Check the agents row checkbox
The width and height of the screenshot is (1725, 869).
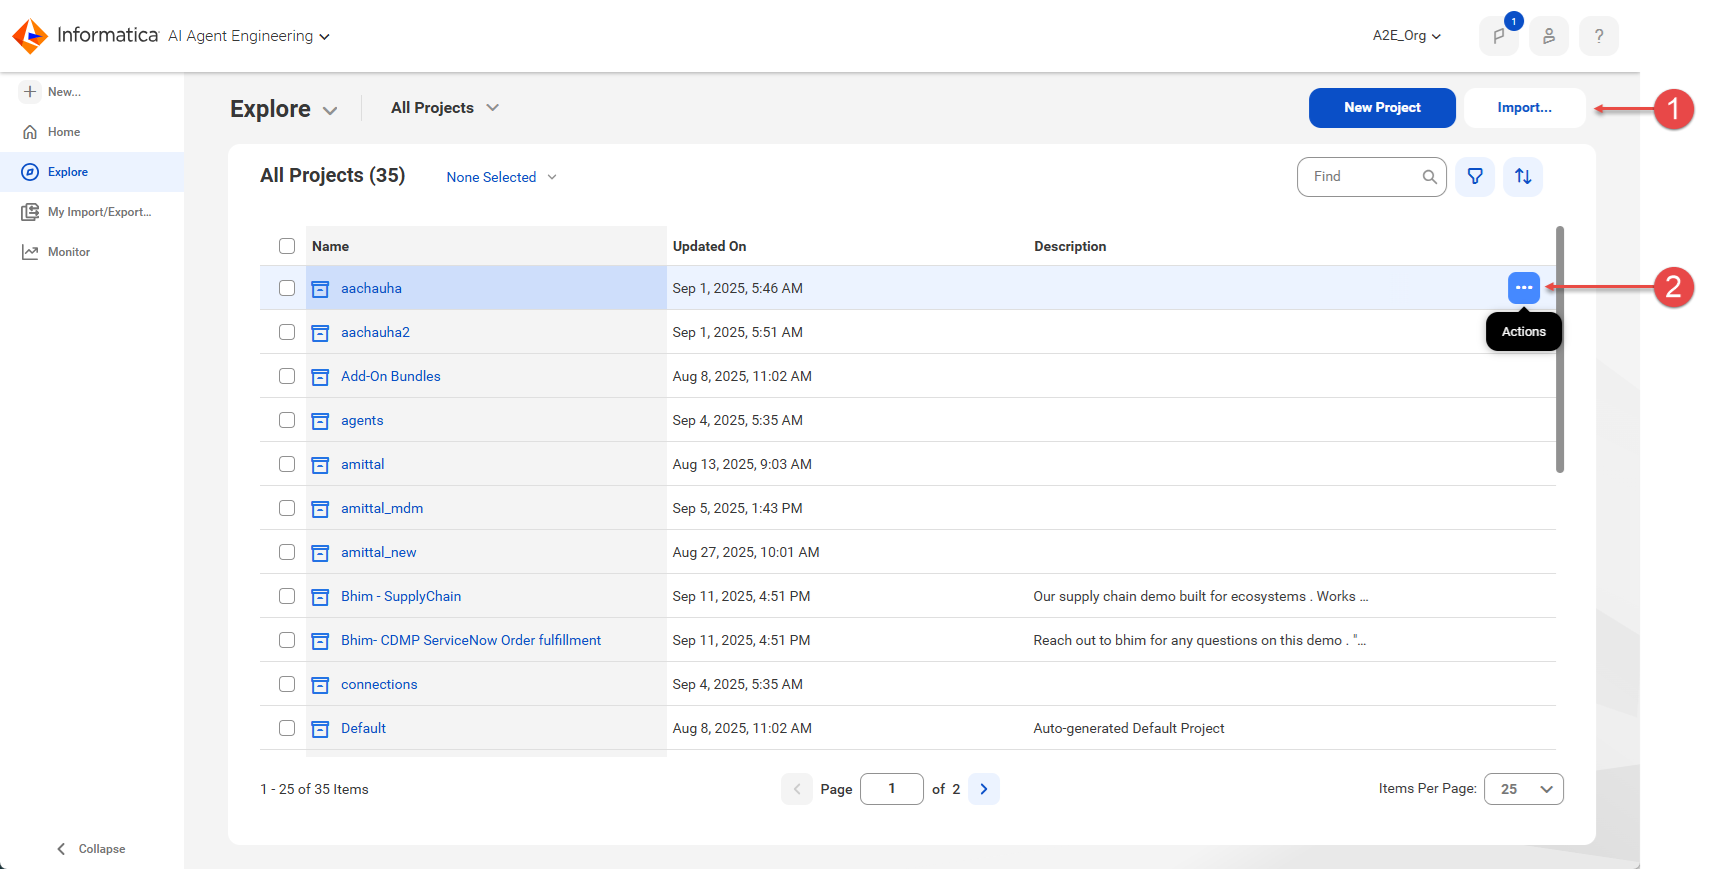[x=287, y=420]
